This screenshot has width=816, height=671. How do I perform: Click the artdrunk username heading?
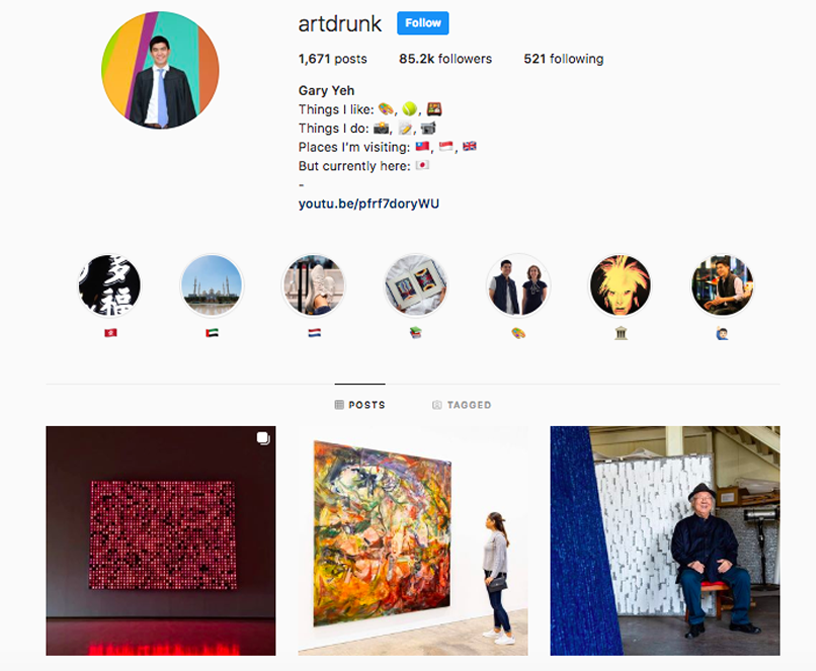click(x=340, y=24)
